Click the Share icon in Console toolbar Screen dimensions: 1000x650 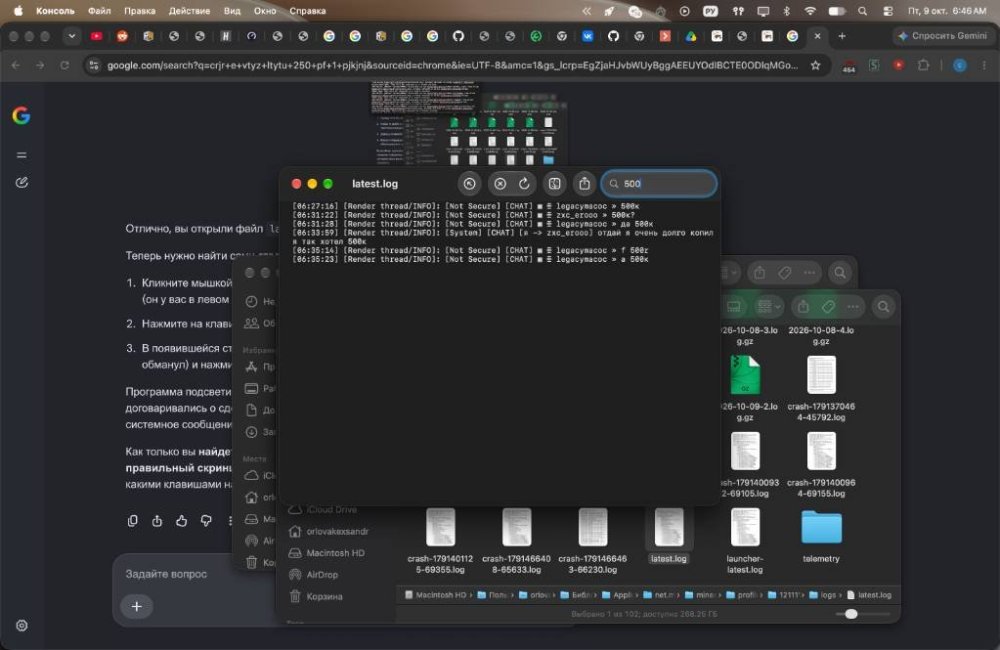coord(584,184)
